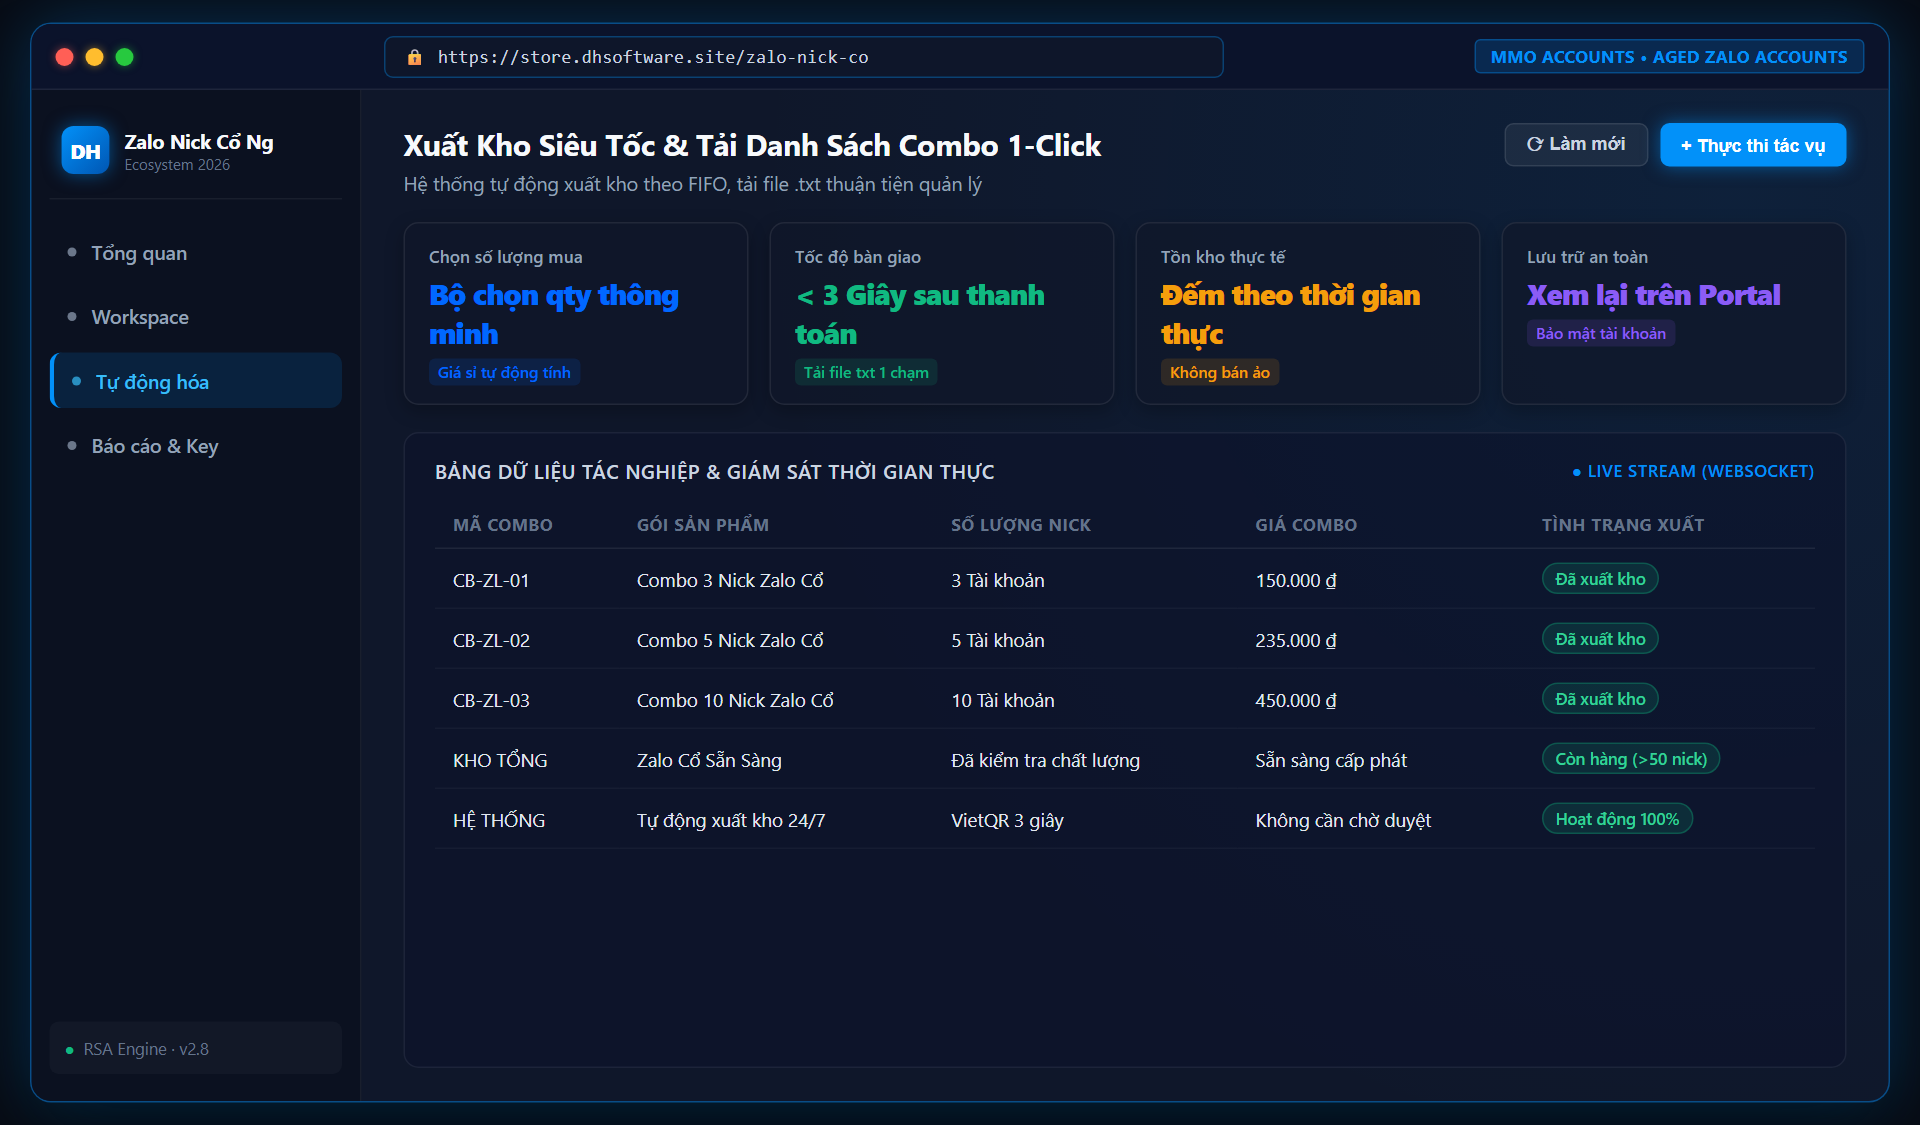Click the green maximize window dot
The width and height of the screenshot is (1920, 1125).
click(125, 57)
